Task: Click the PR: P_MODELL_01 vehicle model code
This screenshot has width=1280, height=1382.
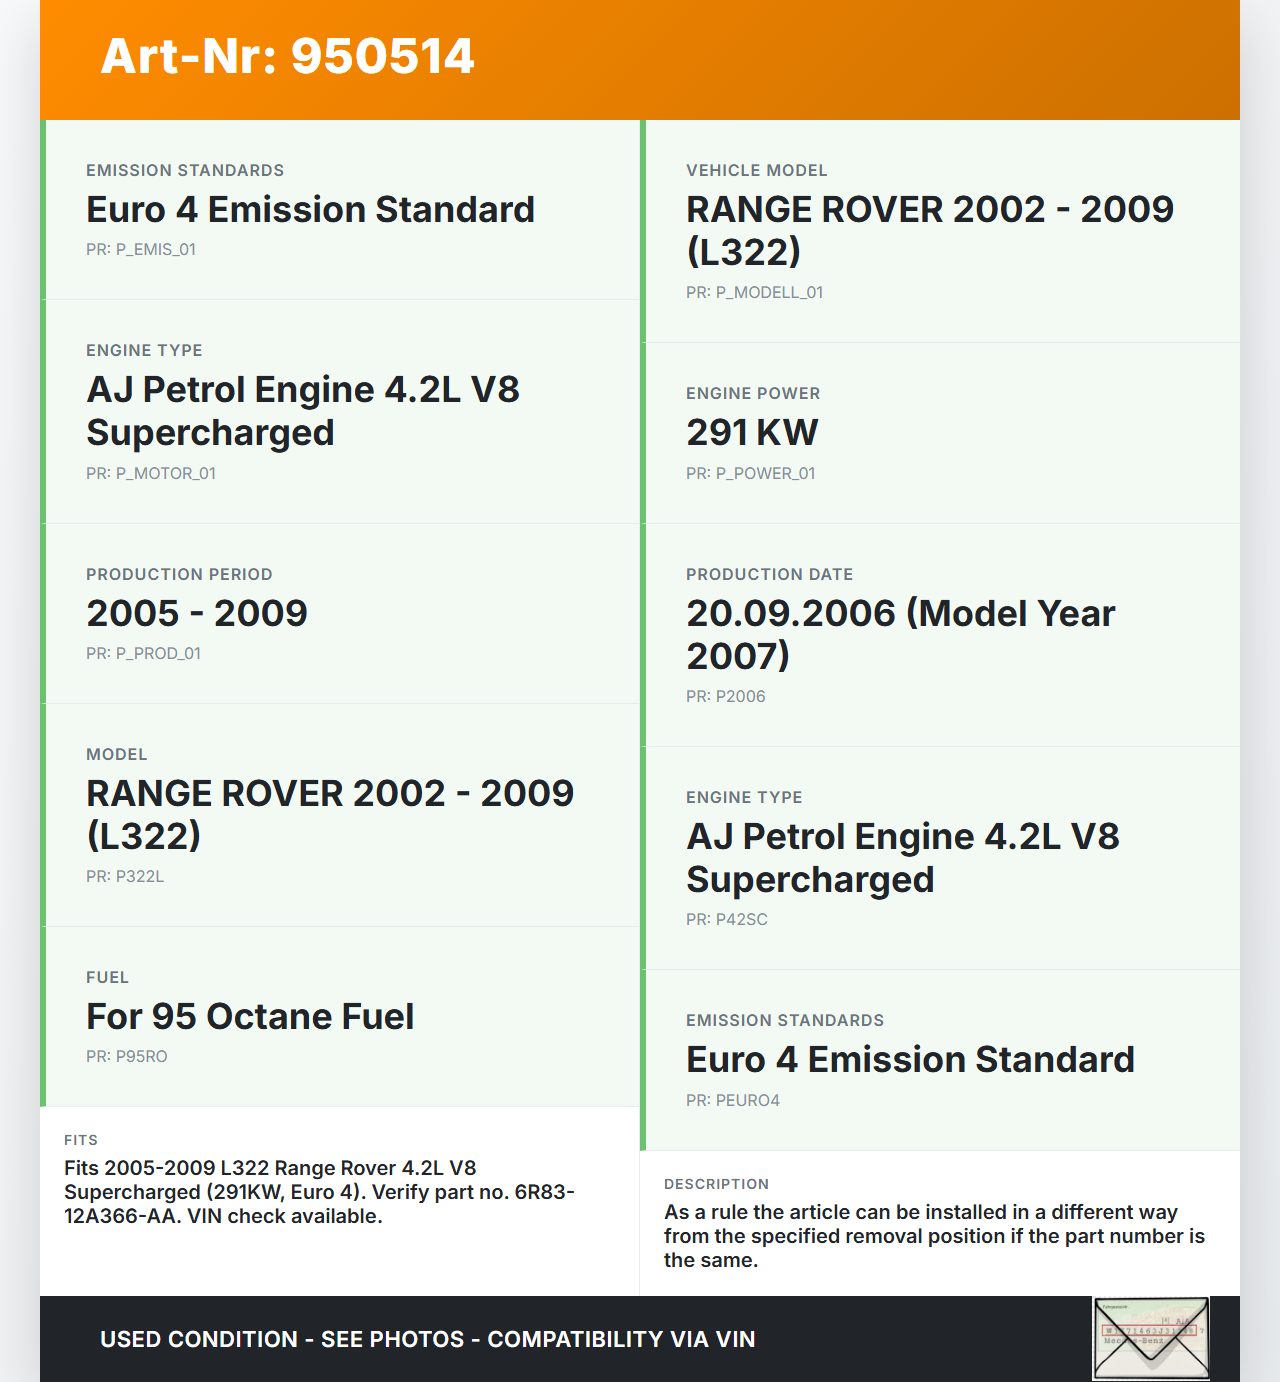Action: coord(754,292)
